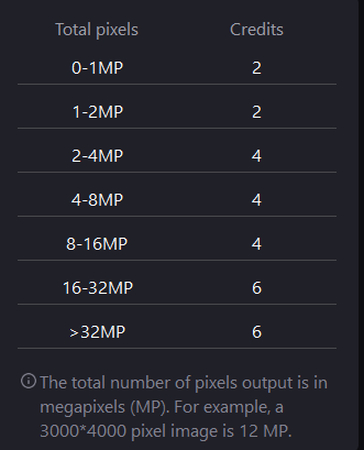Click the 4-8MP row label
Viewport: 364px width, 450px height.
97,200
